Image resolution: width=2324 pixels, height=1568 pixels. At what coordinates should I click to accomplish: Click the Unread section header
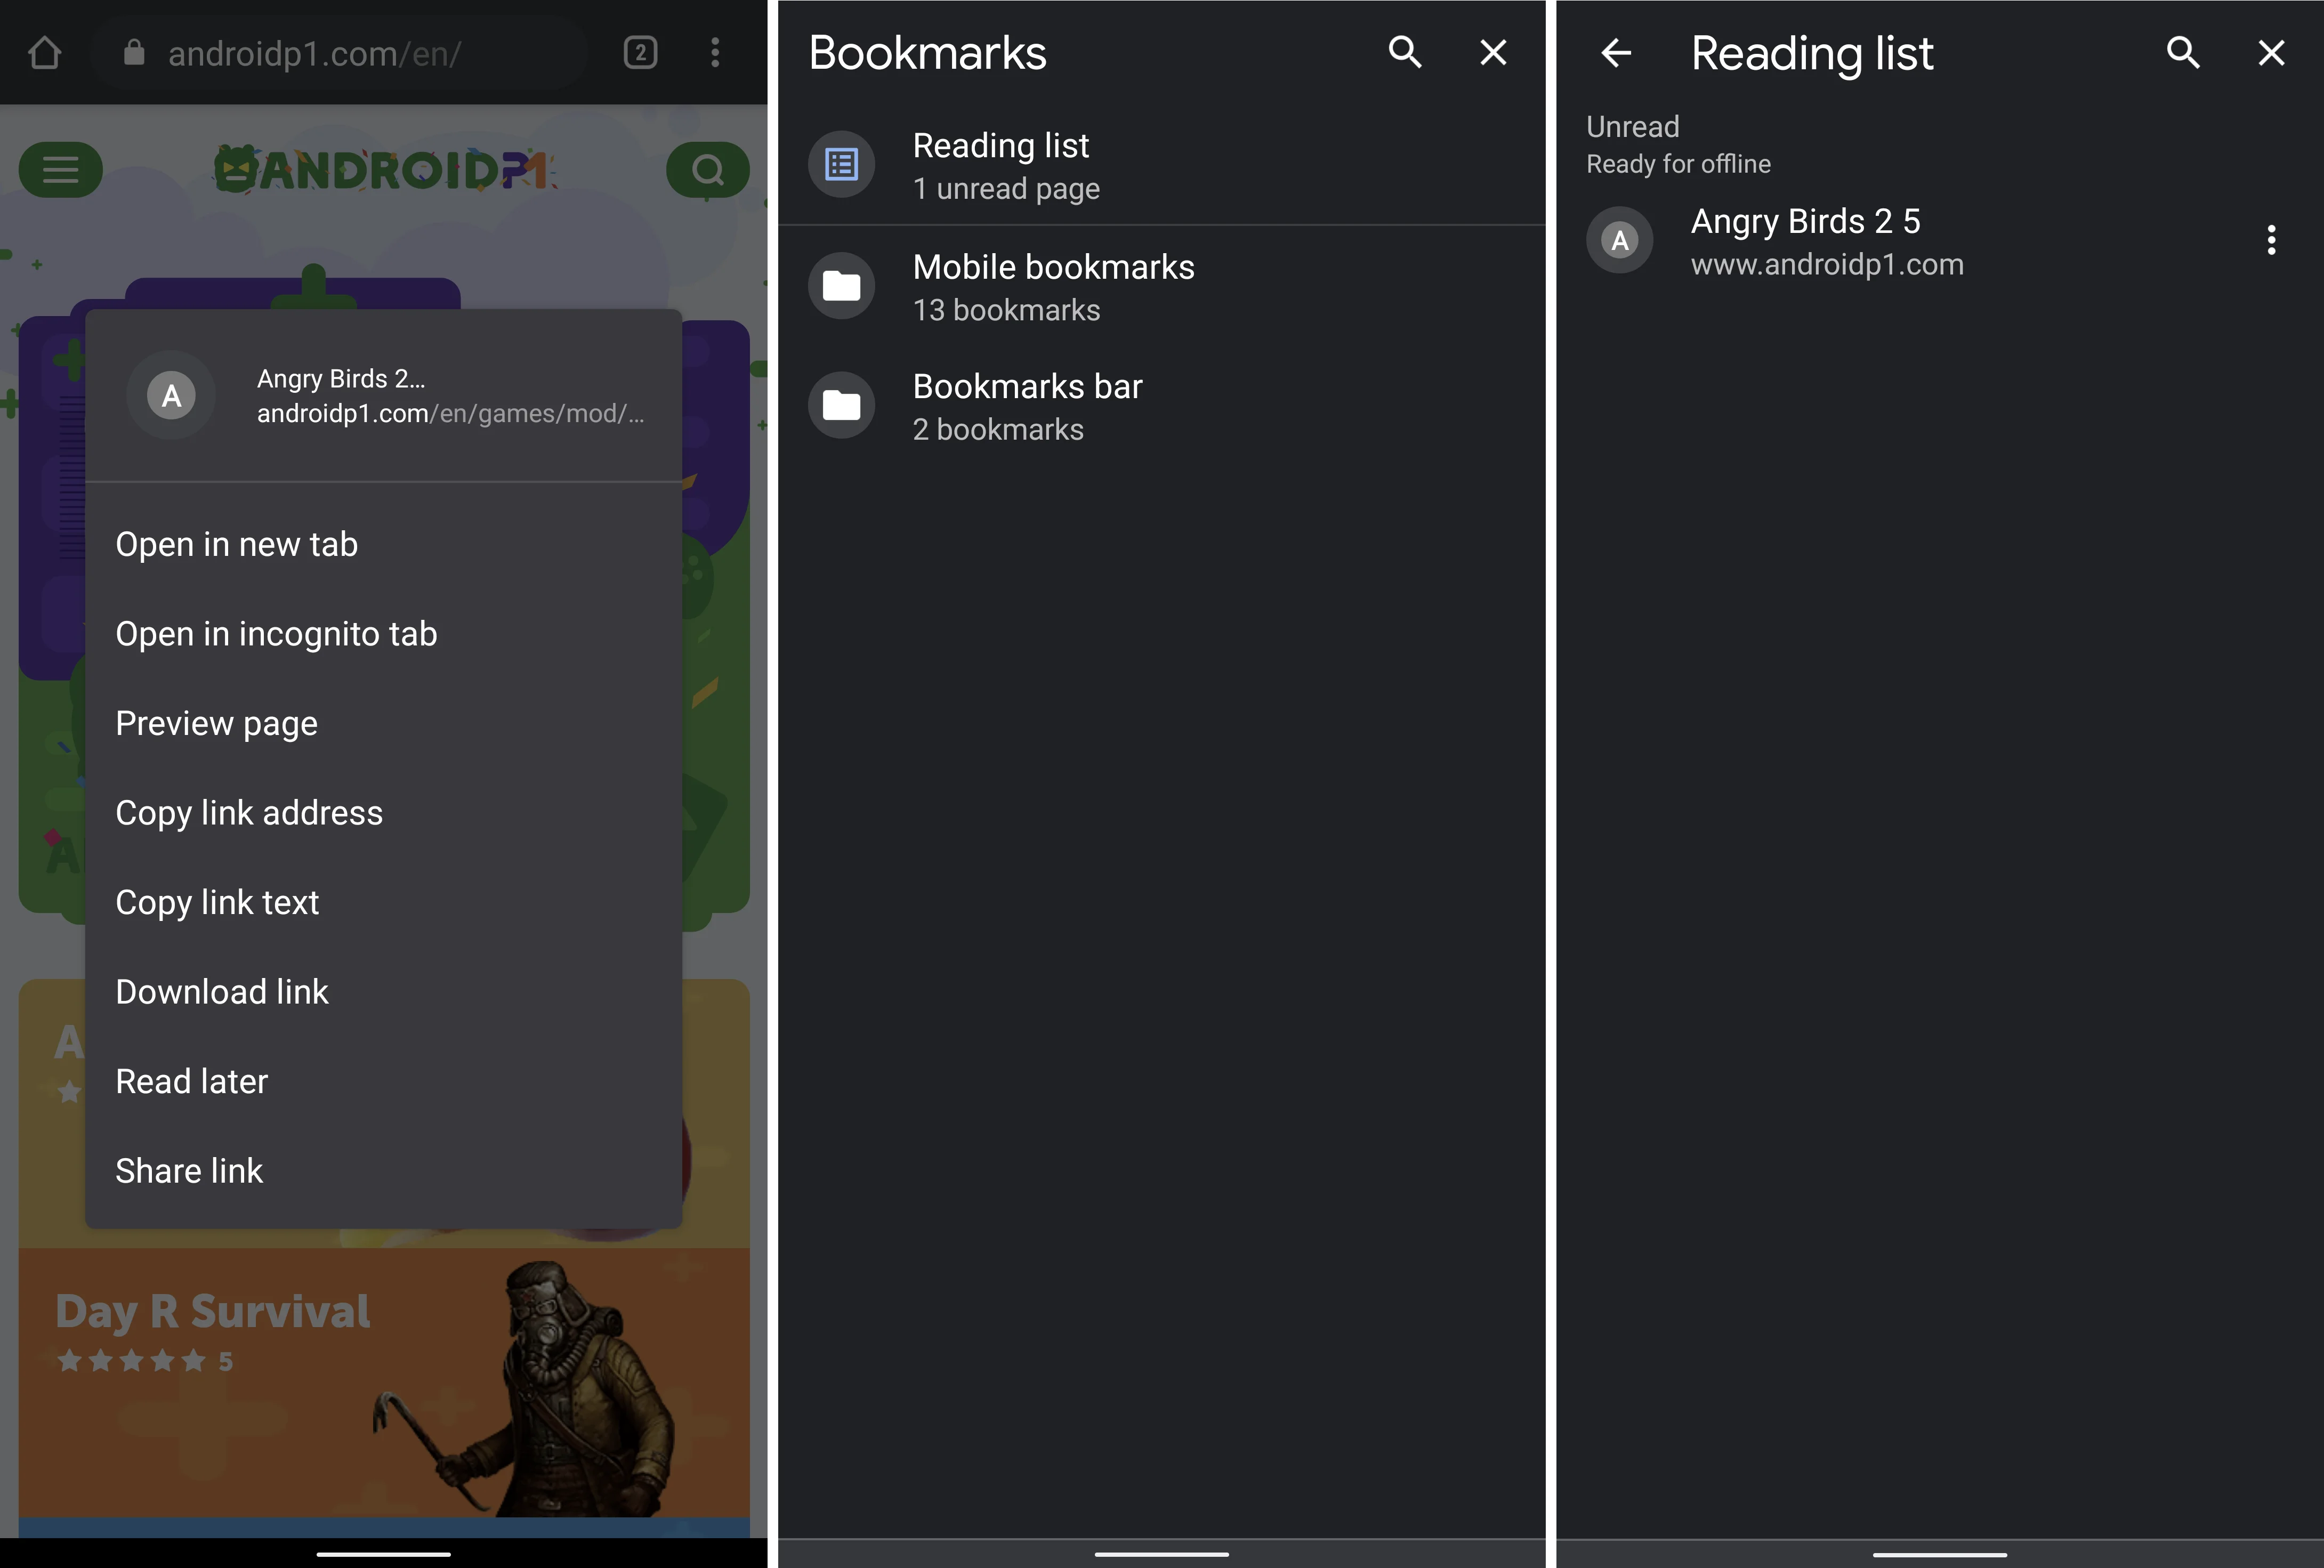tap(1632, 127)
